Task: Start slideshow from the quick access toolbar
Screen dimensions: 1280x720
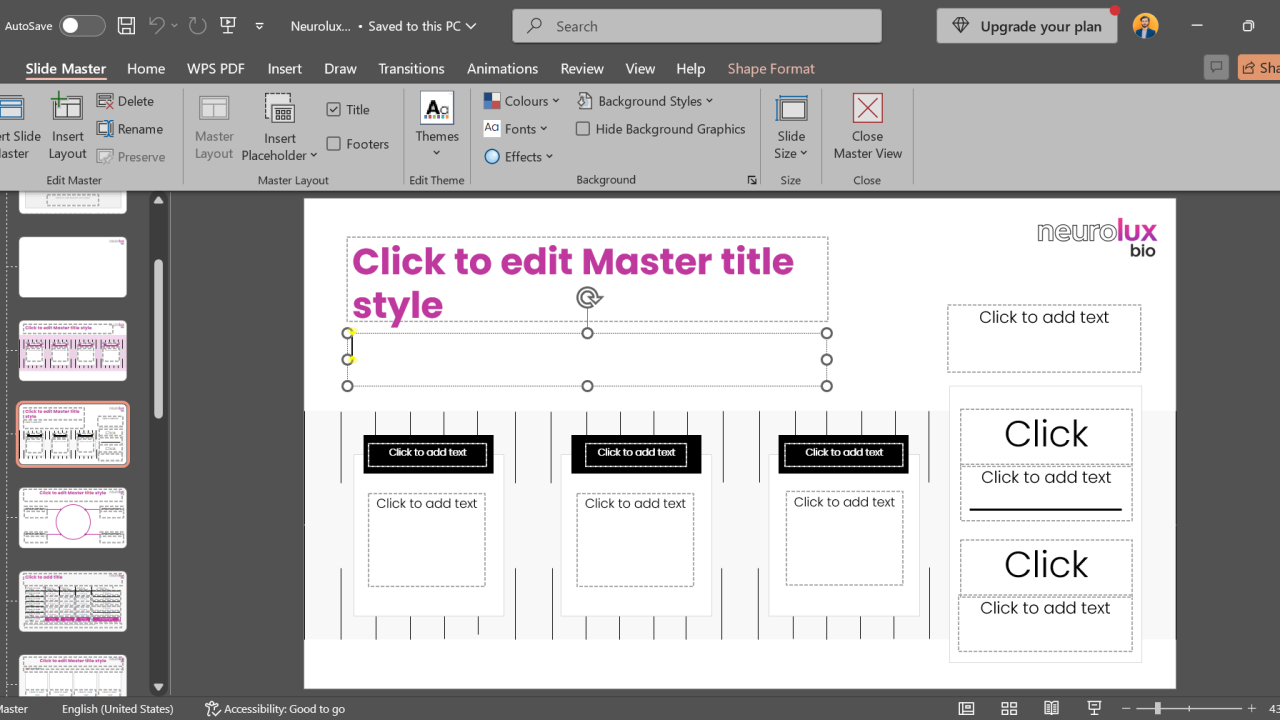Action: click(228, 26)
